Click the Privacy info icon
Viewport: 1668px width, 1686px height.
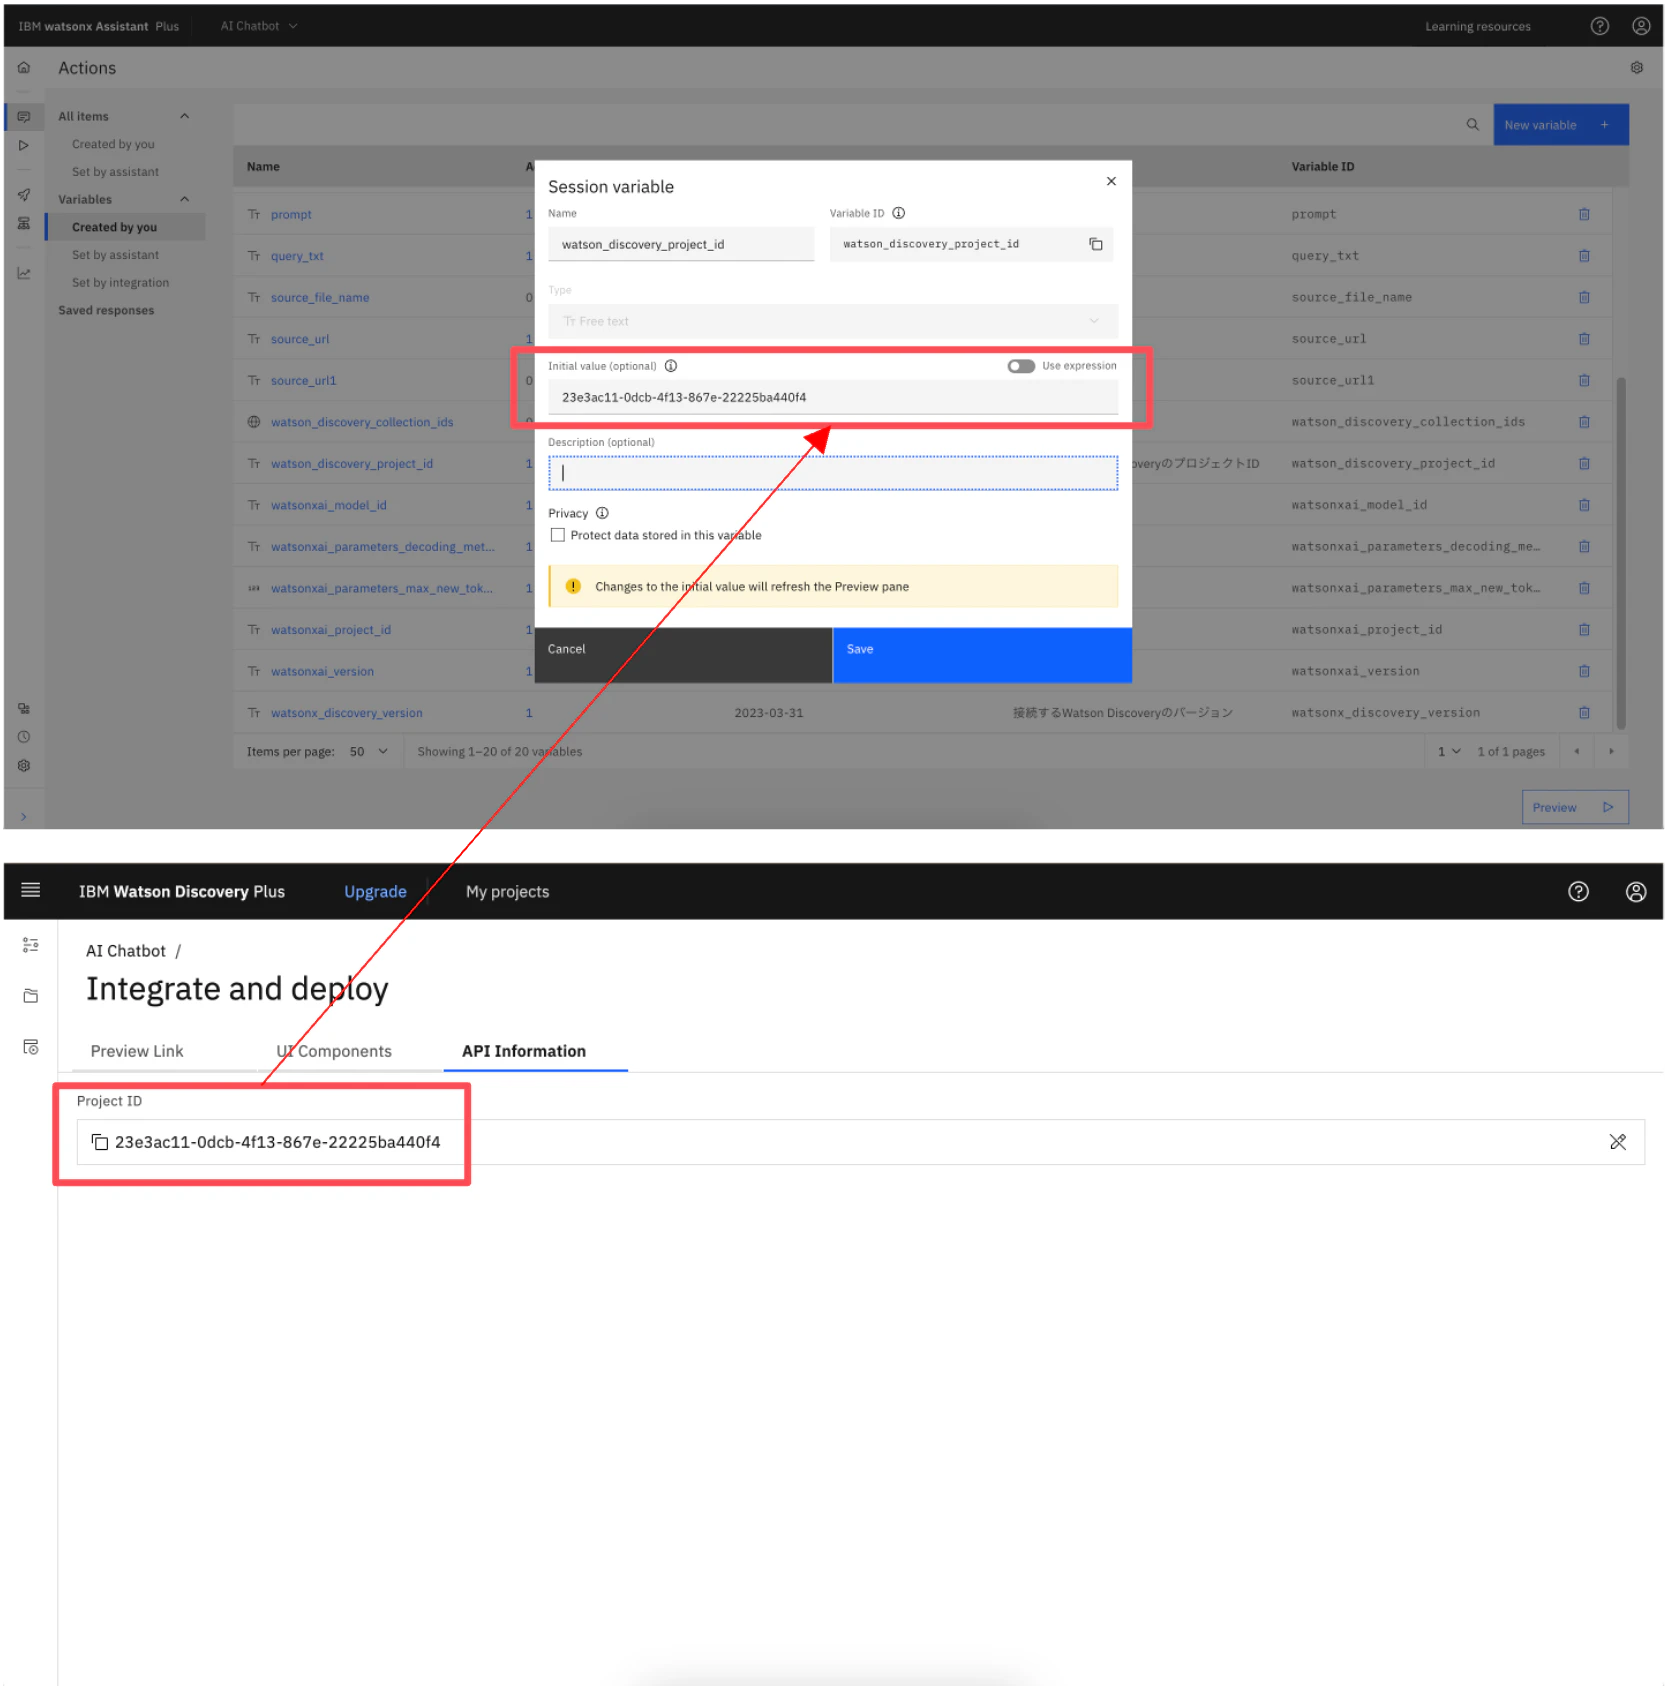602,513
